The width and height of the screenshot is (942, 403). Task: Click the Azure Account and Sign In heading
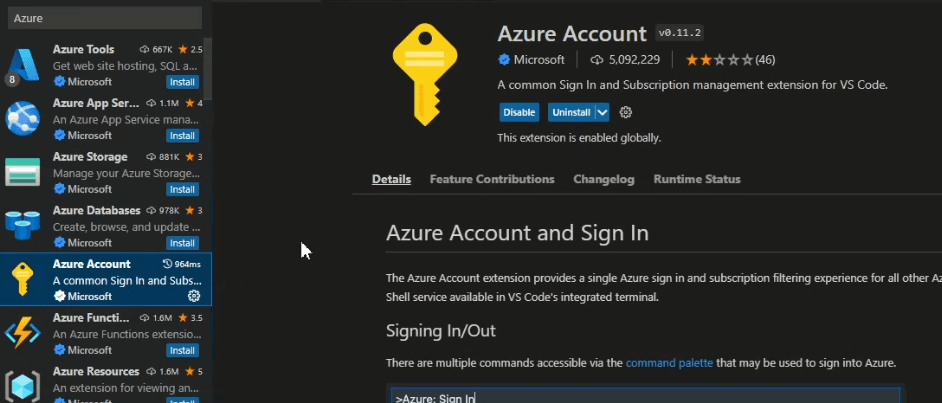click(x=517, y=232)
